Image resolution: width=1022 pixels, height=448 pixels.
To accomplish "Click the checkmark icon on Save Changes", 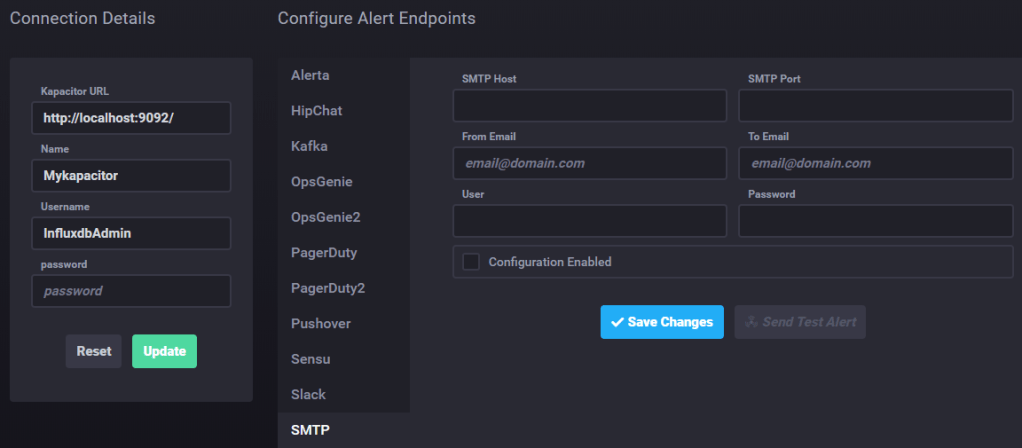I will [x=617, y=322].
